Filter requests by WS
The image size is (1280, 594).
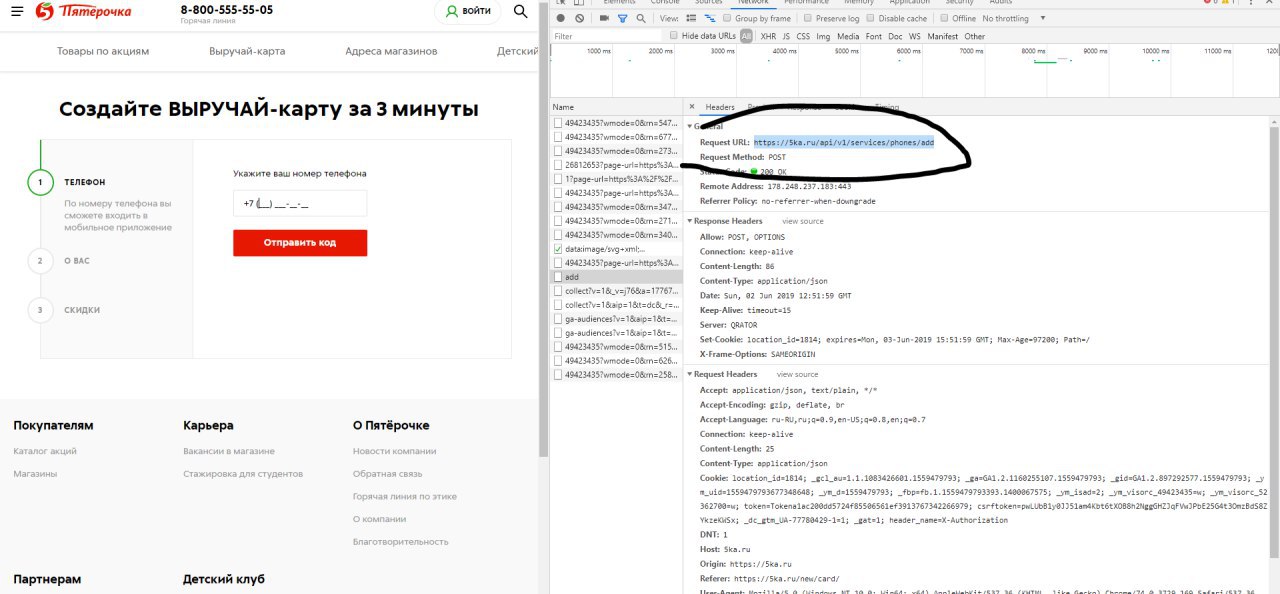[x=915, y=36]
